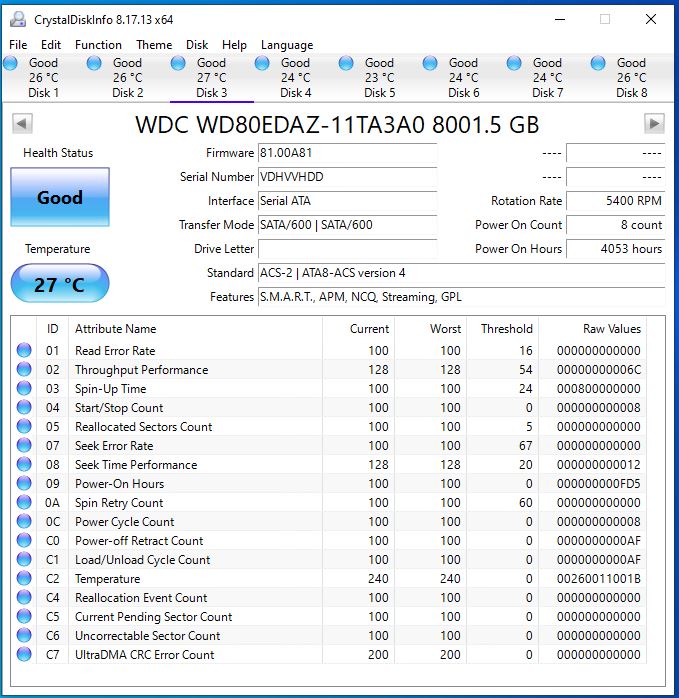Click status orb for Read Error Rate row
The width and height of the screenshot is (679, 698).
(x=24, y=350)
